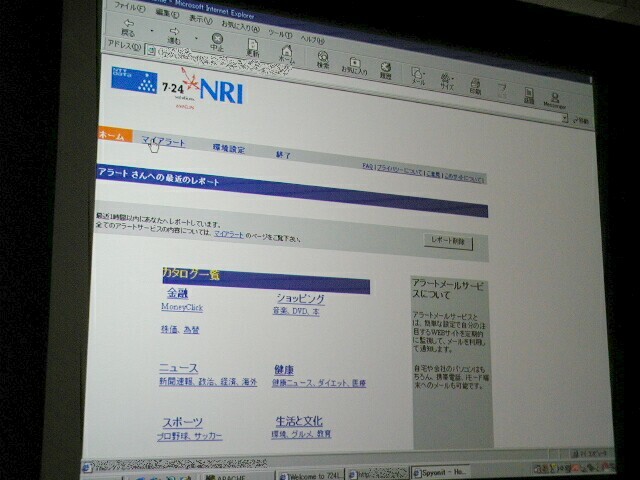
Task: Click the Forward arrow toolbar icon
Action: [171, 30]
